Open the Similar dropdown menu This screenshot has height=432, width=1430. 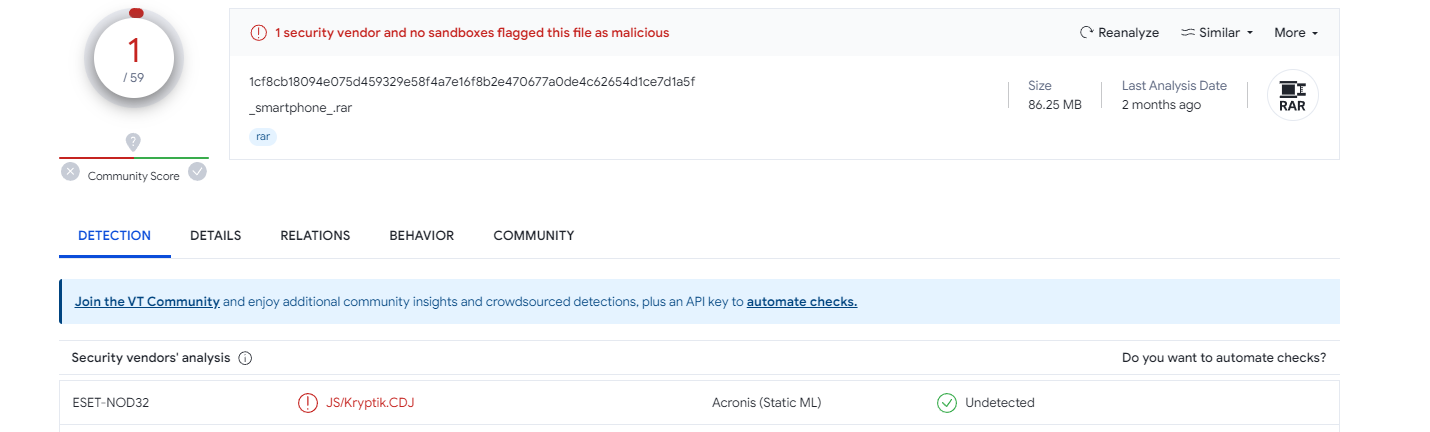coord(1217,33)
